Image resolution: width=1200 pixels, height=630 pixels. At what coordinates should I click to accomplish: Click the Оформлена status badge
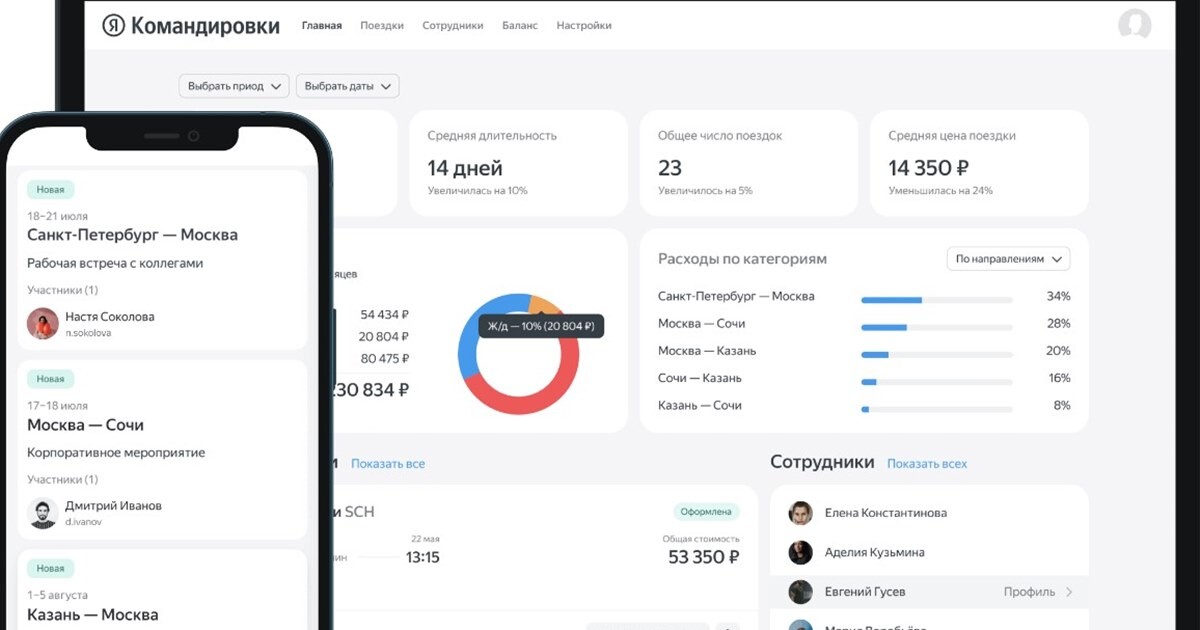[x=706, y=512]
